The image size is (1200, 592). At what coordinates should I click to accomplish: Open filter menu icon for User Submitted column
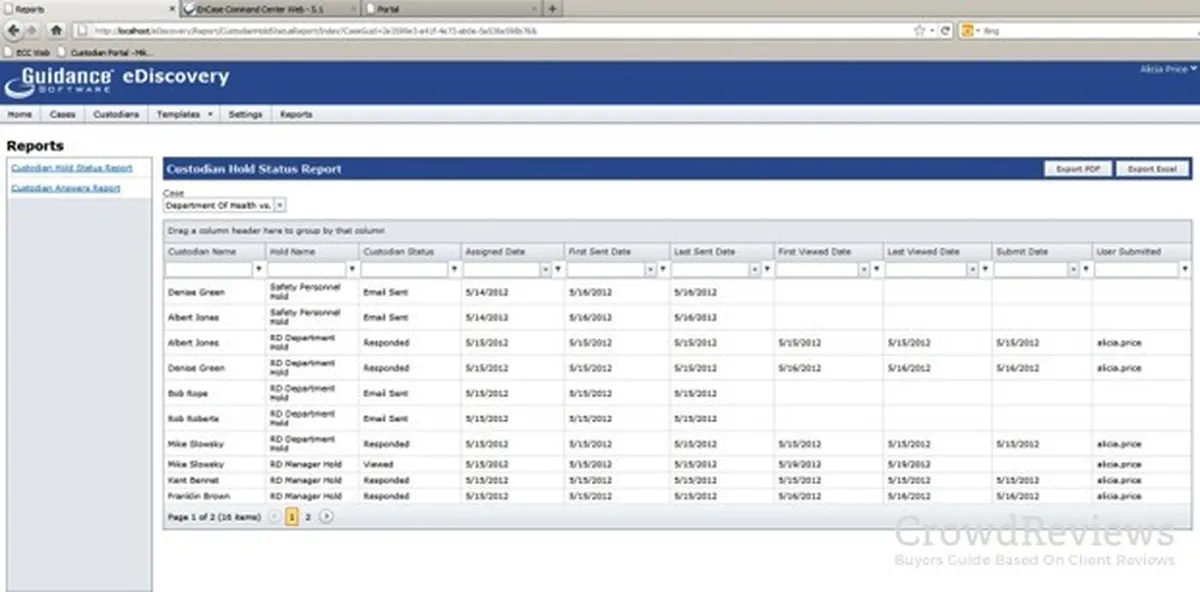click(1186, 270)
